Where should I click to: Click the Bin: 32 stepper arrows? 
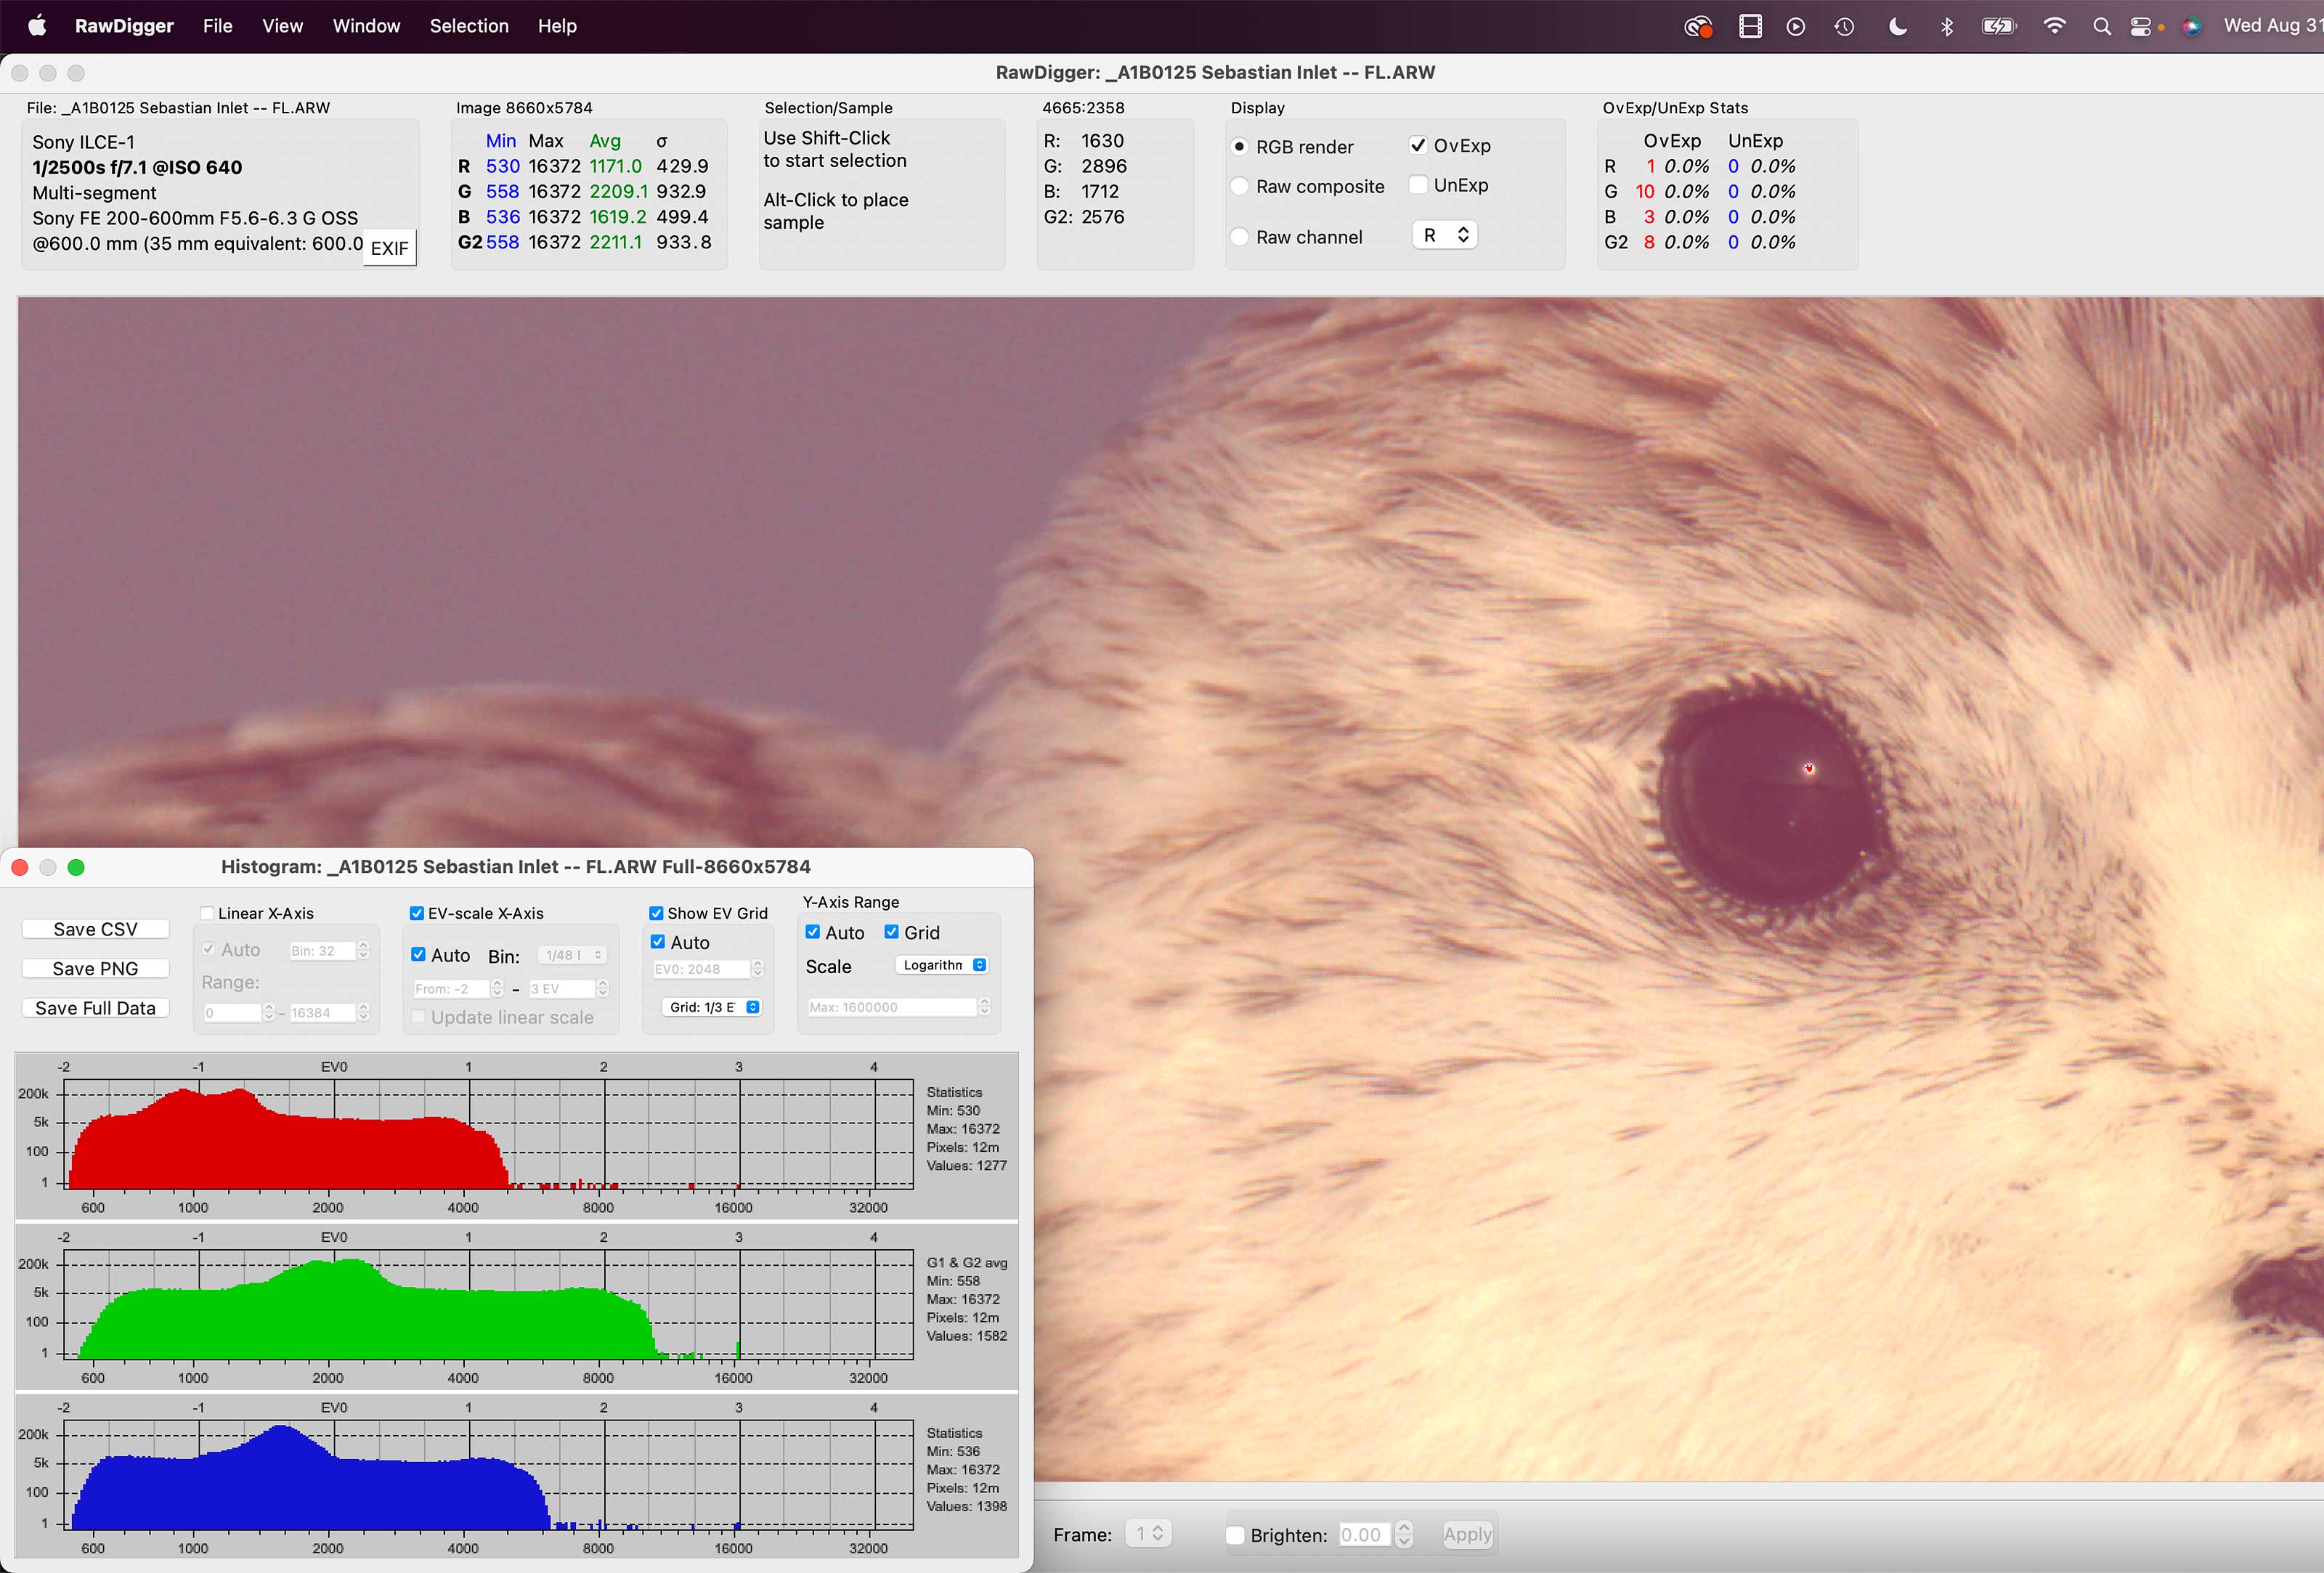(364, 951)
